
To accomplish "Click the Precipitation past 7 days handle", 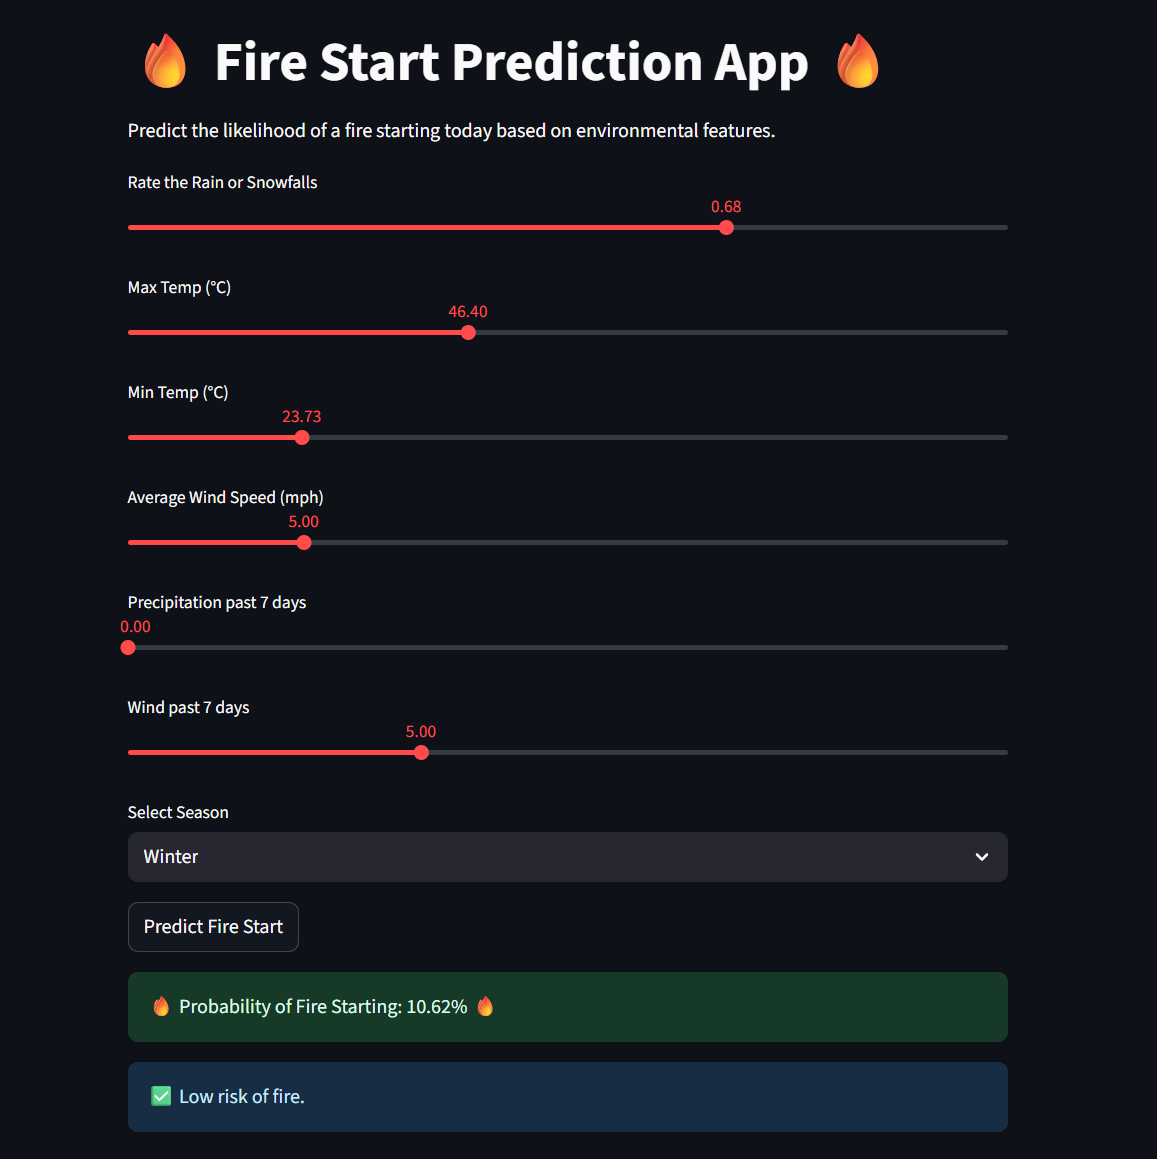I will pos(128,648).
